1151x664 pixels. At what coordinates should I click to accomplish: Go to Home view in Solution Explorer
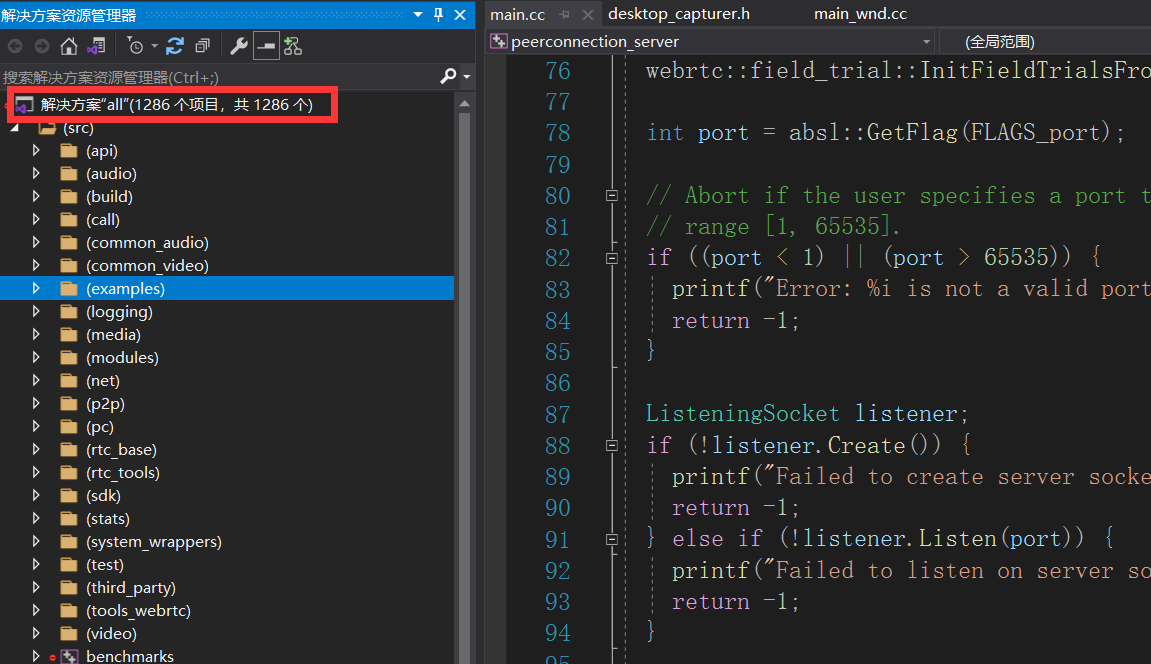pos(68,46)
